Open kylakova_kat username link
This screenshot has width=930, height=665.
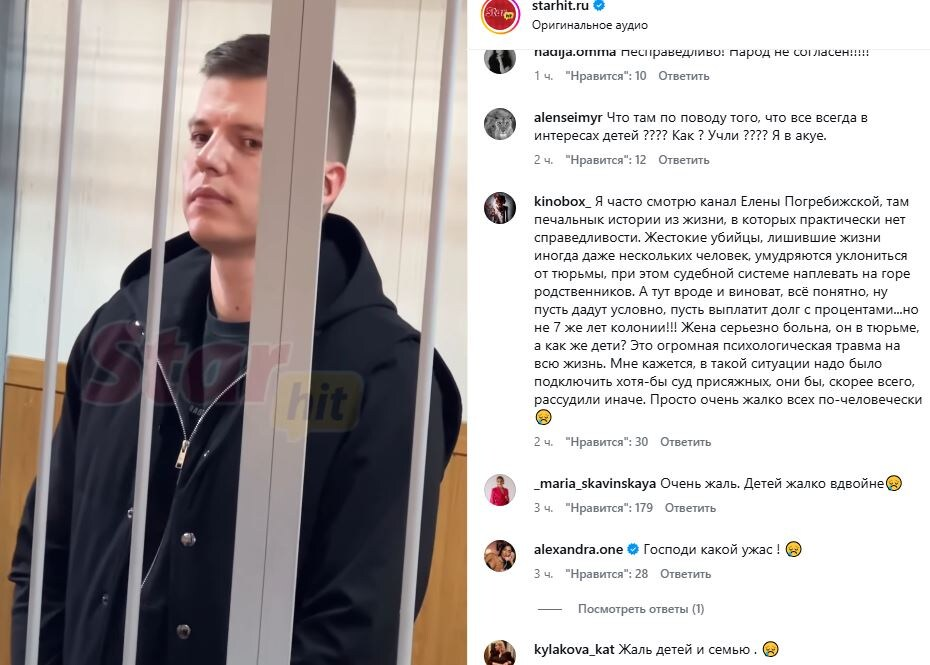tap(574, 650)
